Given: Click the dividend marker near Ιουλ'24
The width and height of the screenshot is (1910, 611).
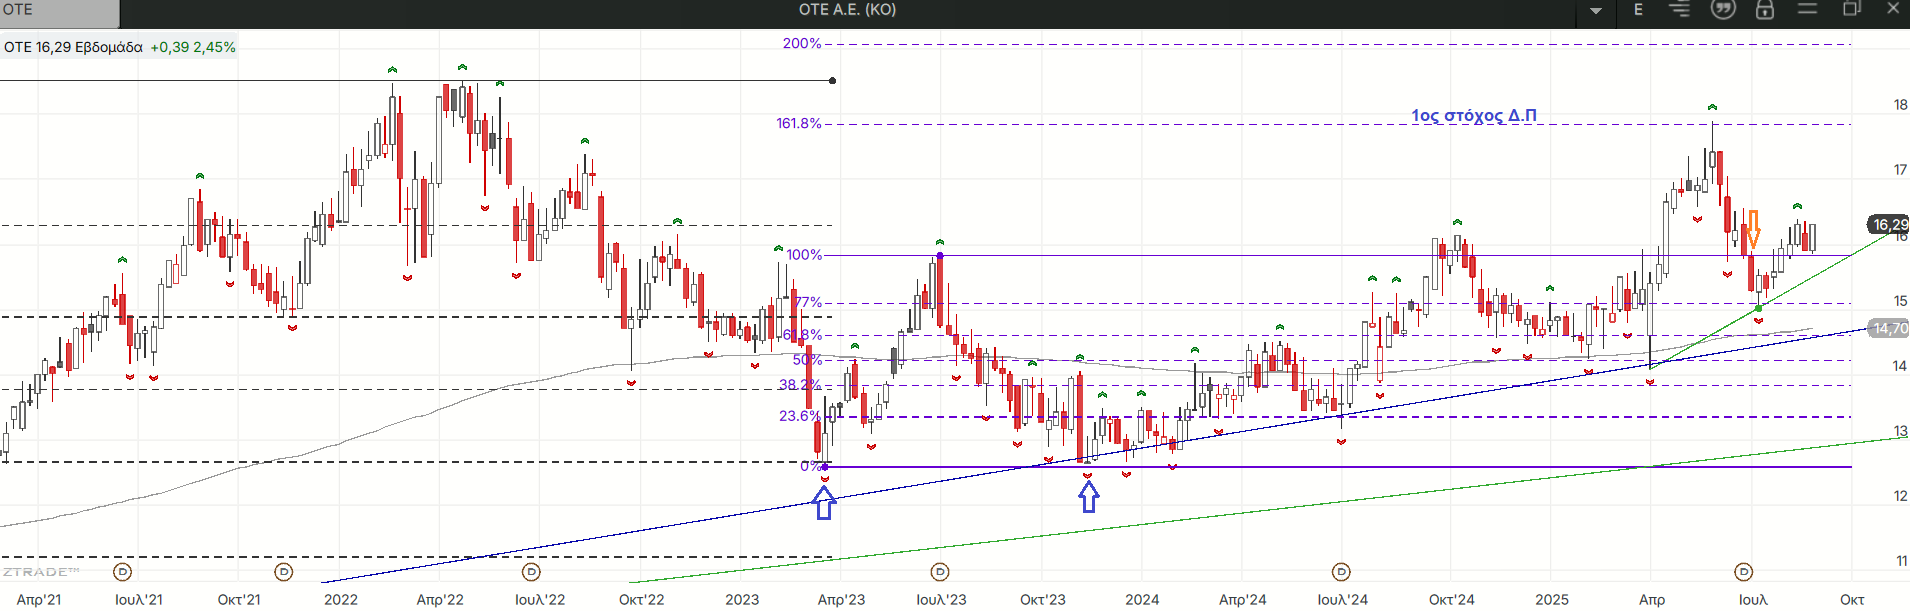Looking at the screenshot, I should [x=1341, y=572].
